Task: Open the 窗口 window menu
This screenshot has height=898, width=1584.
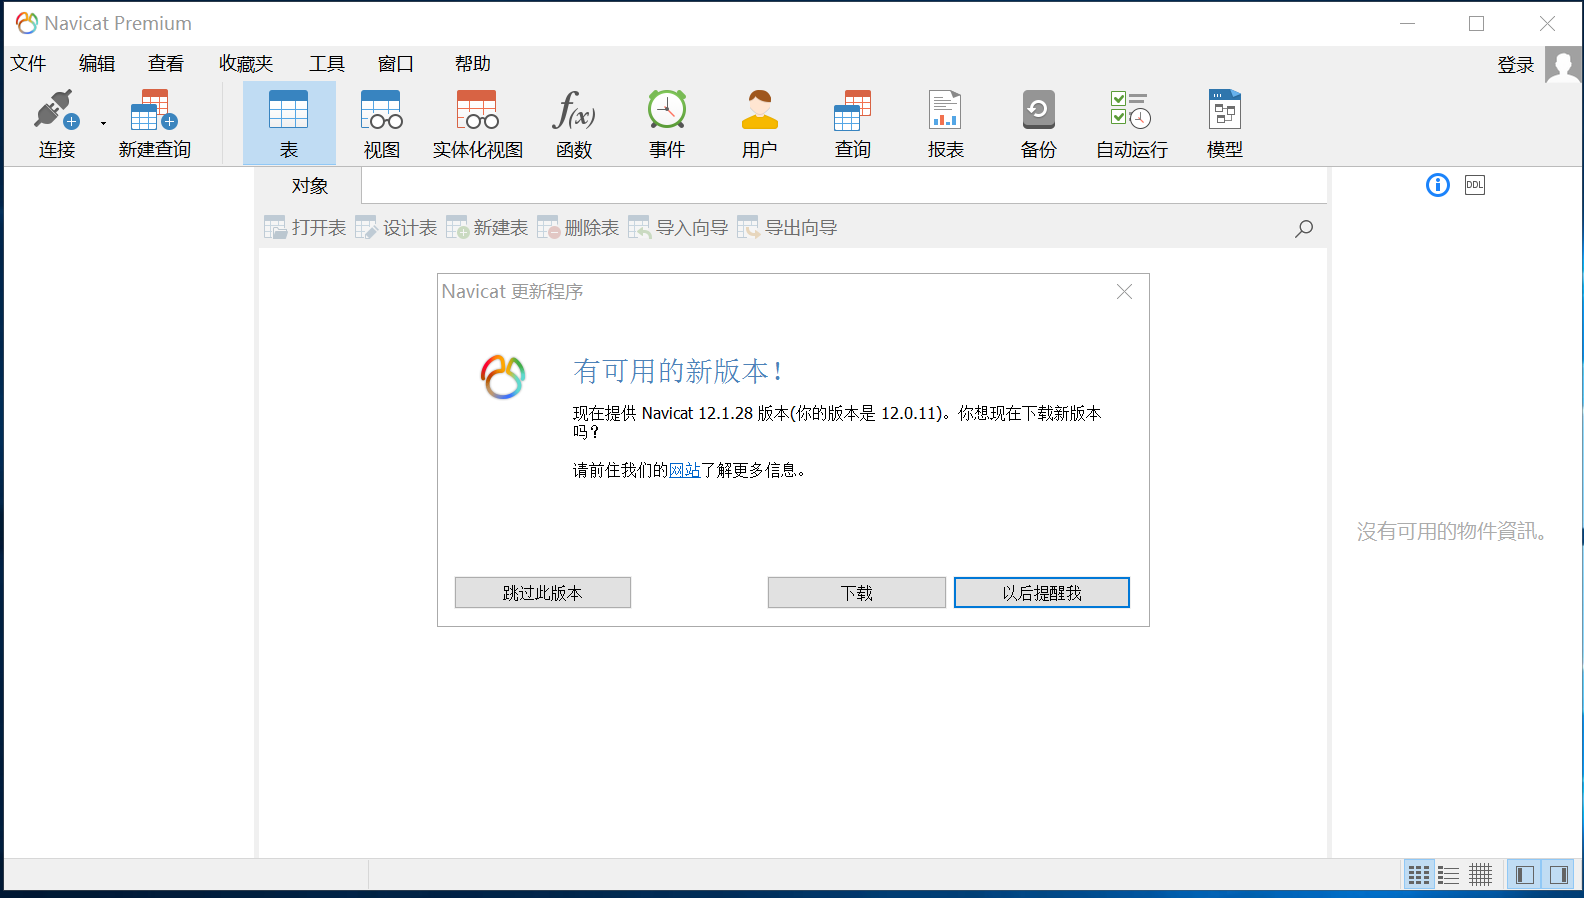Action: (x=396, y=64)
